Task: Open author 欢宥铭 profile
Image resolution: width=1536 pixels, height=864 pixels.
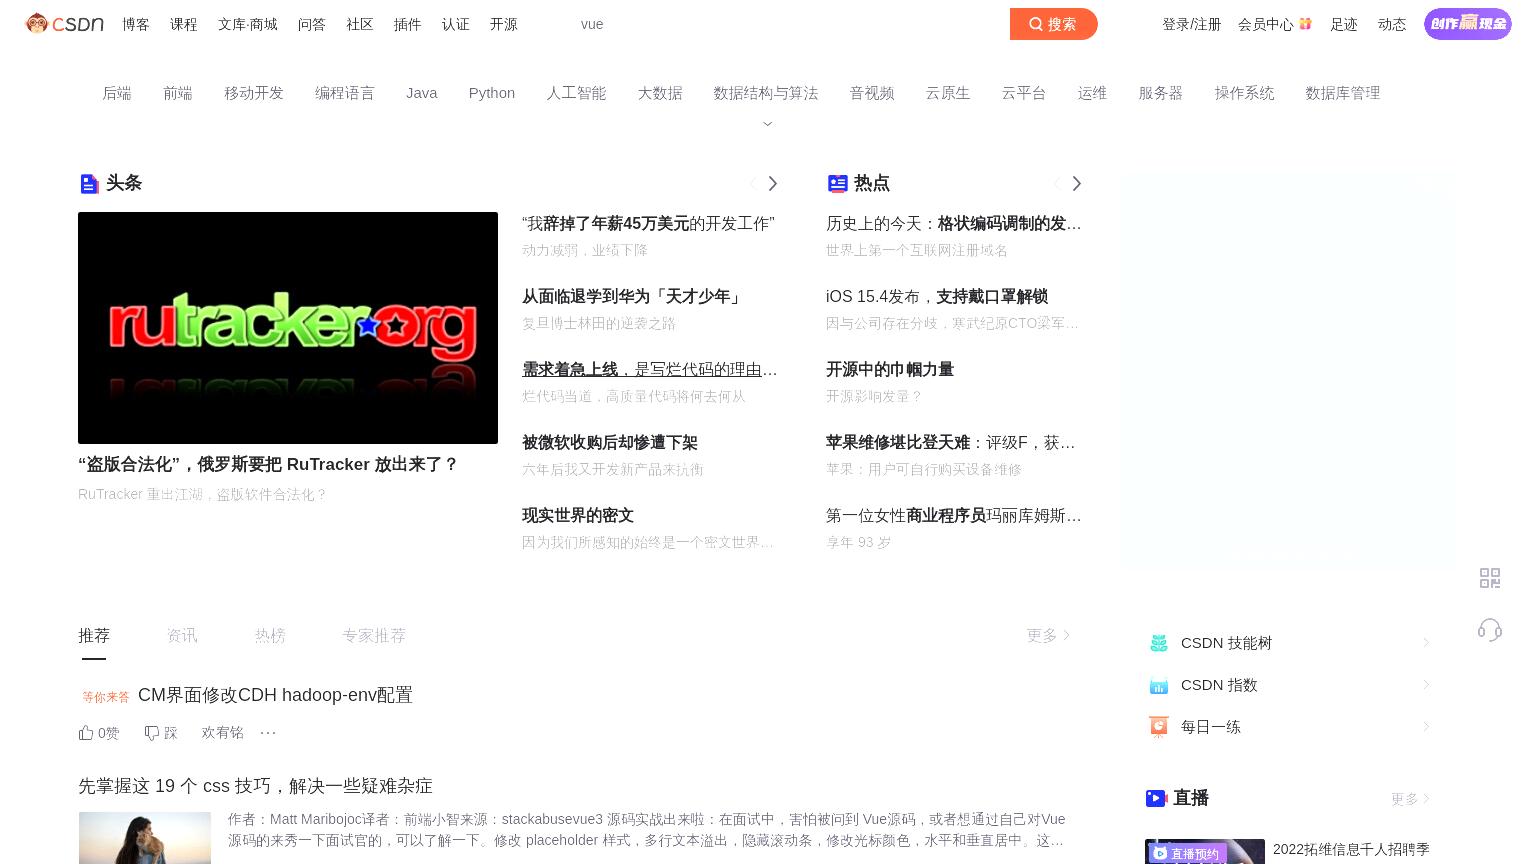Action: point(223,733)
